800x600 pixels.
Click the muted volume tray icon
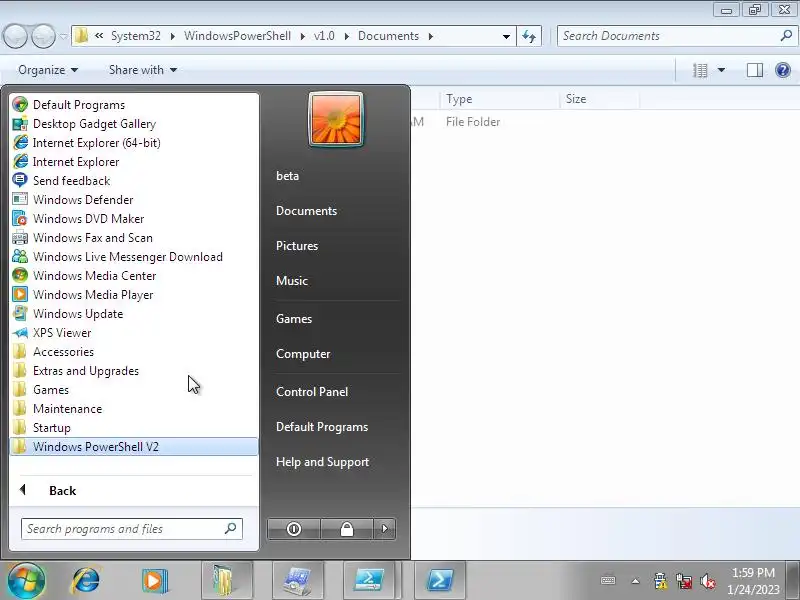click(x=708, y=581)
